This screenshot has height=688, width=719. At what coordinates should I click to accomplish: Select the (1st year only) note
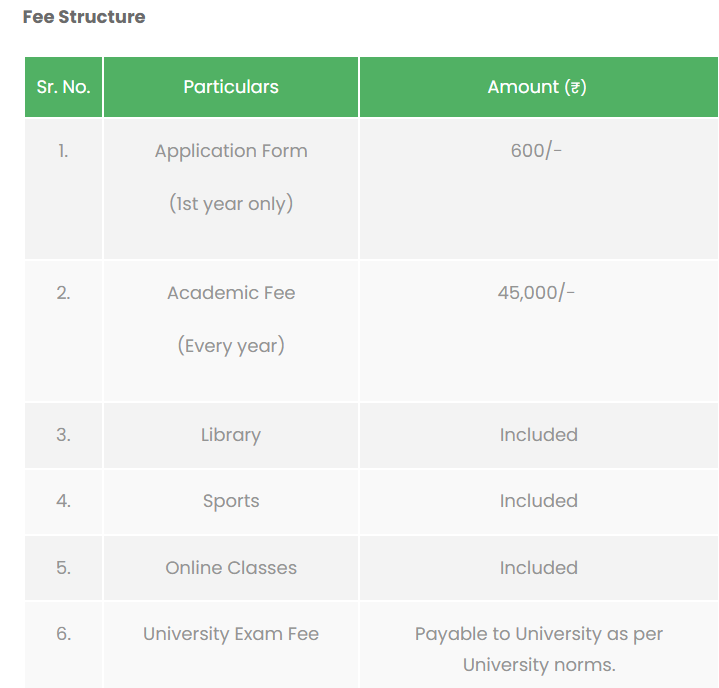pyautogui.click(x=231, y=203)
